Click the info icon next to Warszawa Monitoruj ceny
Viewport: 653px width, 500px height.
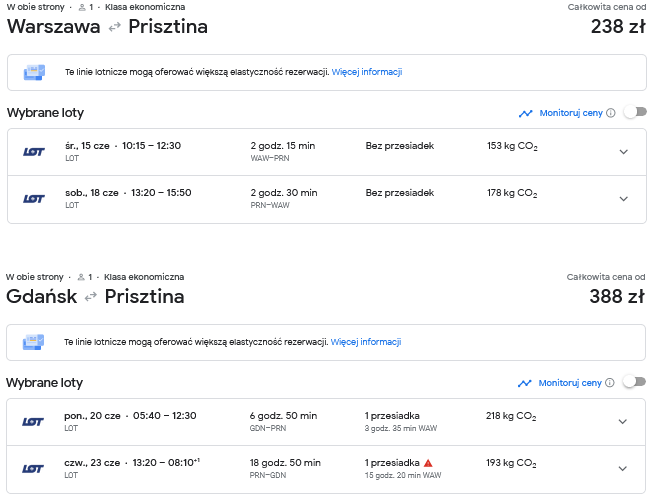(x=611, y=113)
